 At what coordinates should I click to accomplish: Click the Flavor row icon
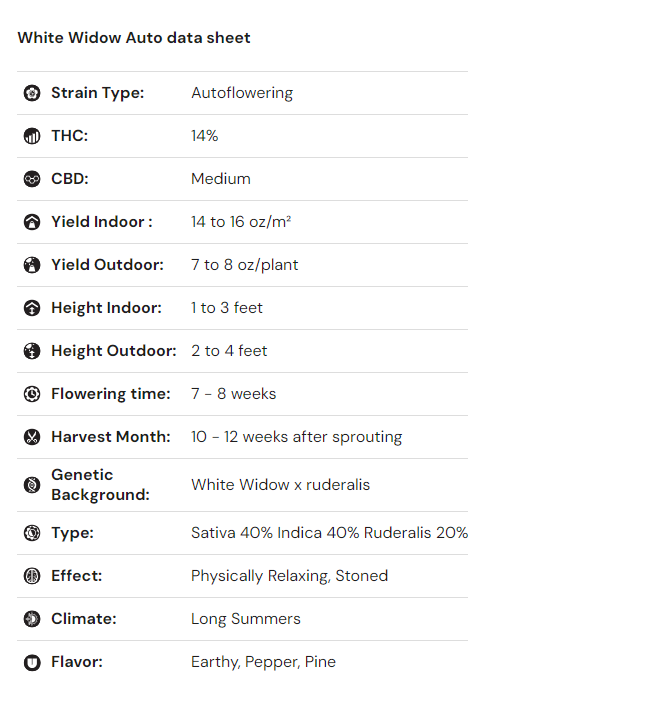coord(32,662)
